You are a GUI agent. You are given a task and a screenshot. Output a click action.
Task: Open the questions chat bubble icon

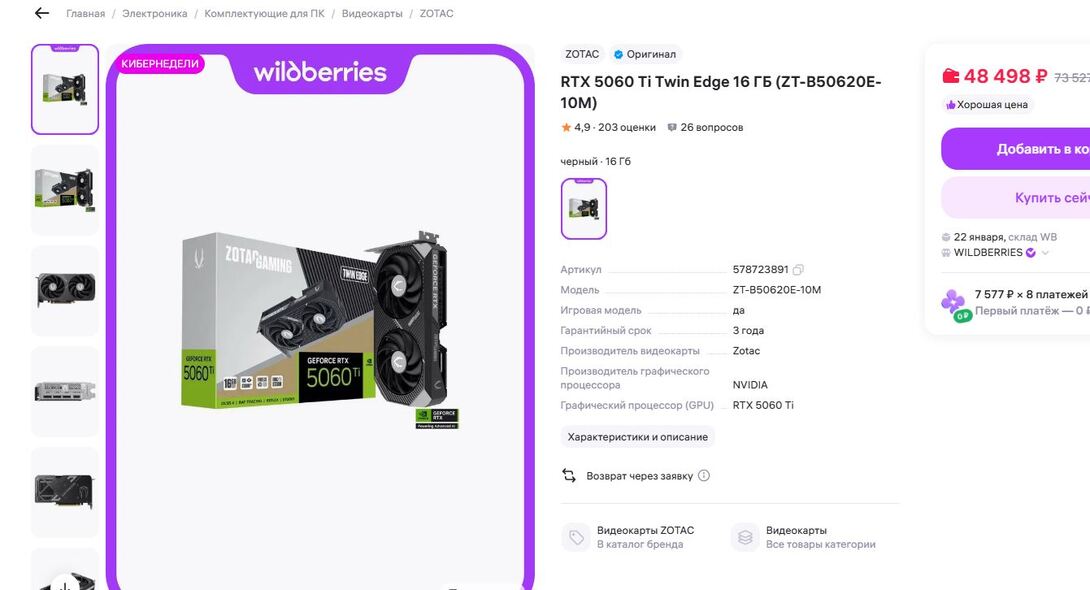pyautogui.click(x=672, y=127)
